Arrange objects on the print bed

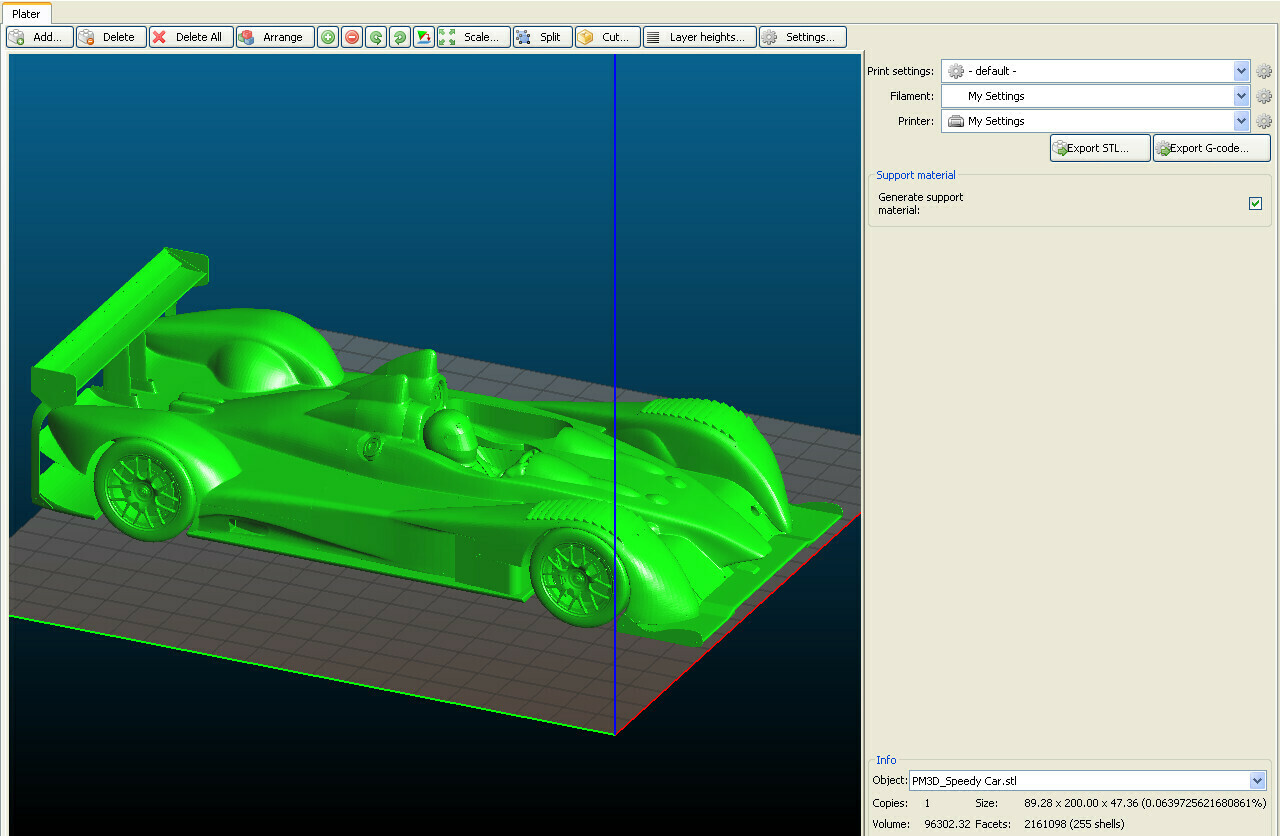274,36
